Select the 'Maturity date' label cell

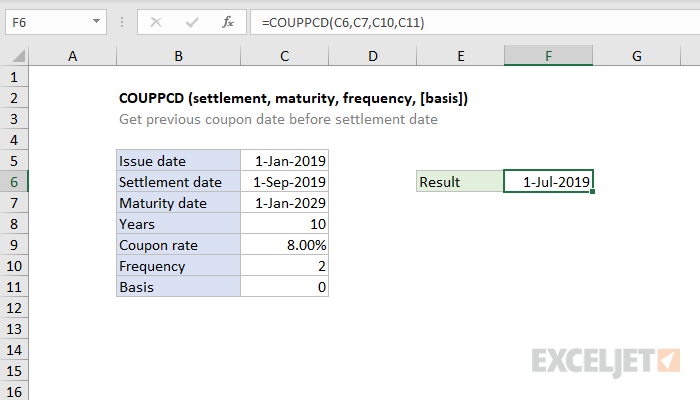pyautogui.click(x=178, y=203)
